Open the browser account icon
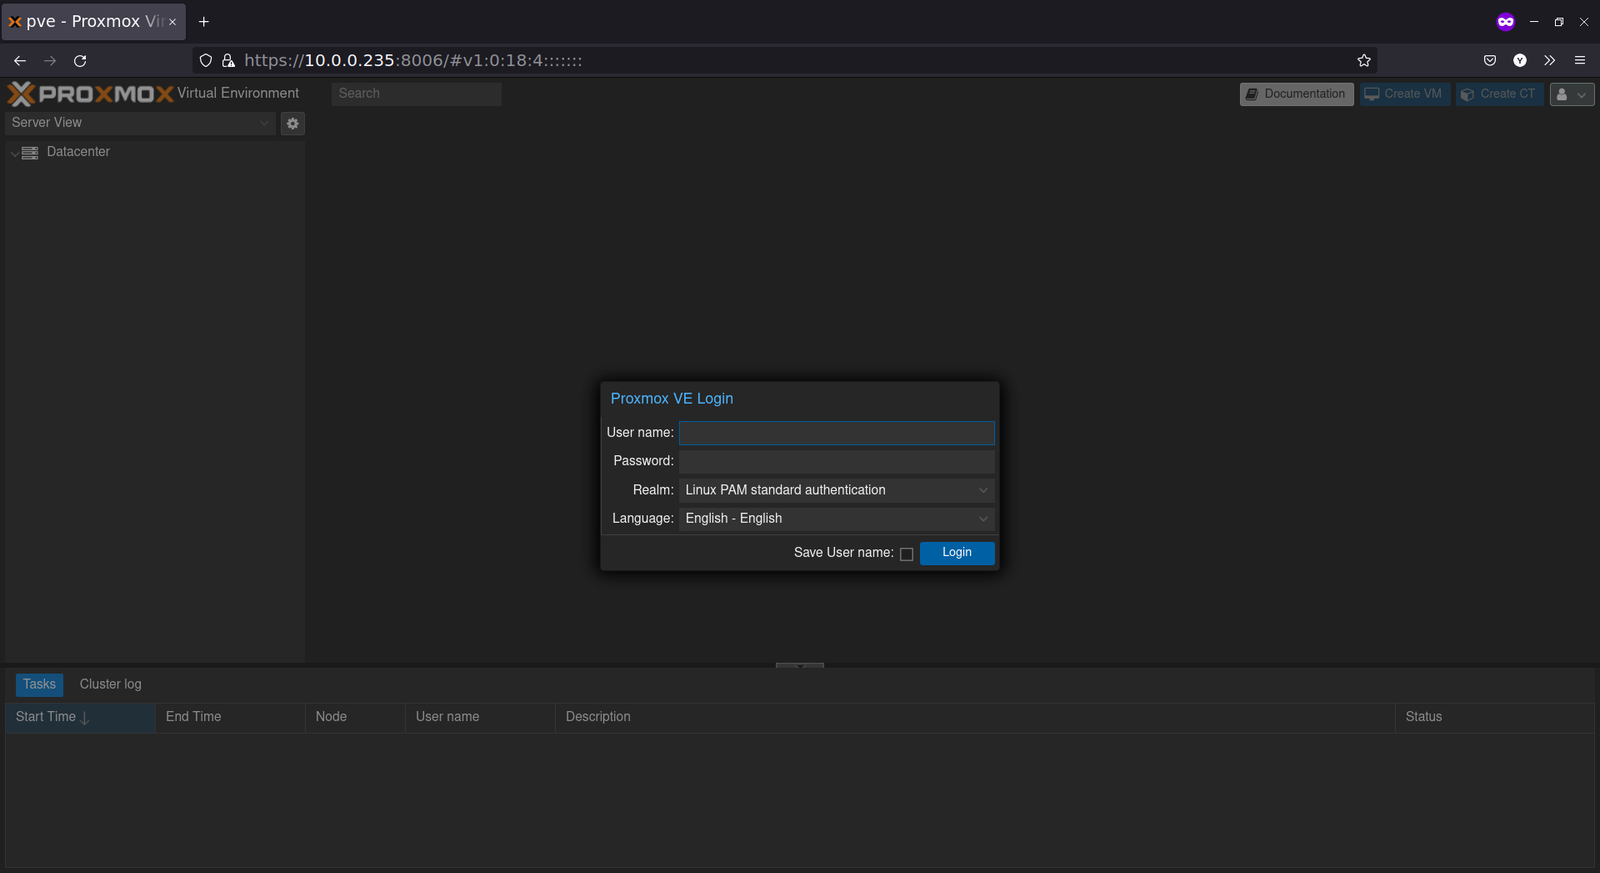The width and height of the screenshot is (1600, 873). click(1520, 61)
